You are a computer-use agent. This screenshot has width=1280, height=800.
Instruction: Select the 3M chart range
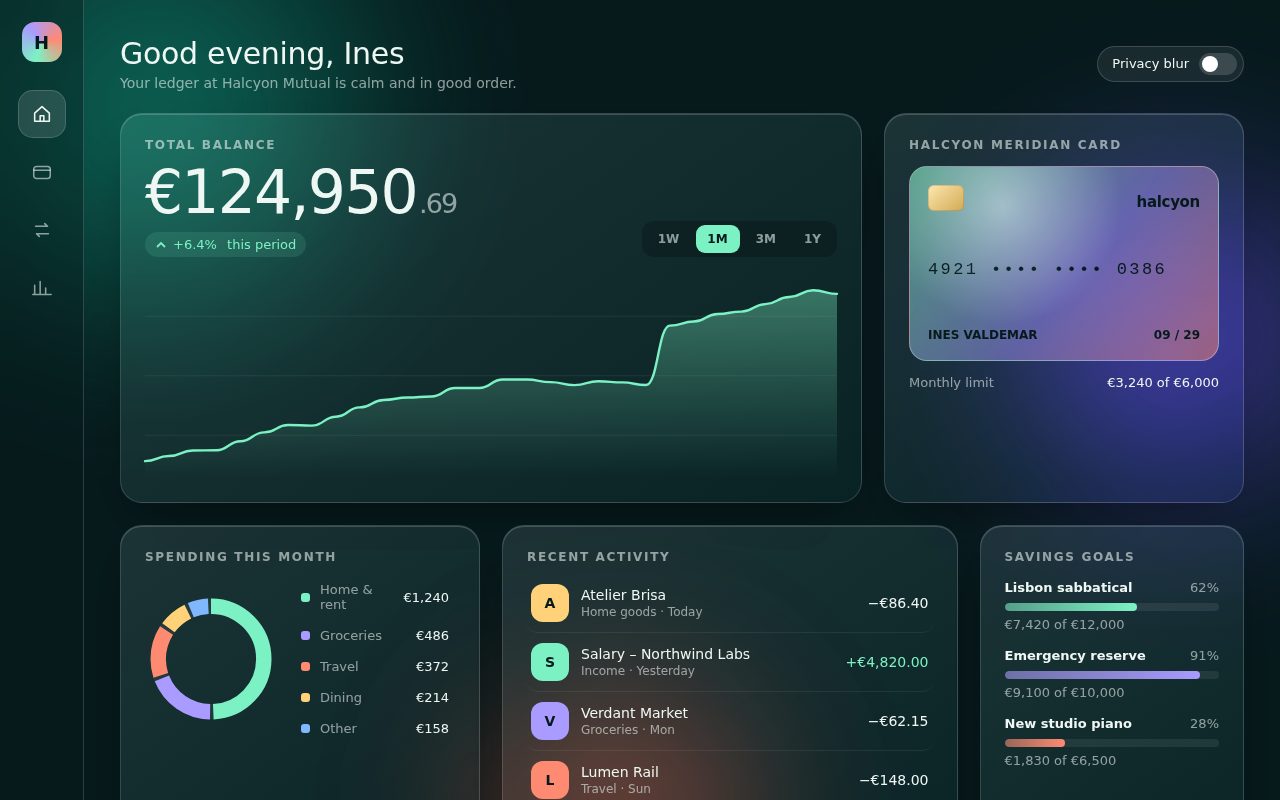click(x=766, y=239)
